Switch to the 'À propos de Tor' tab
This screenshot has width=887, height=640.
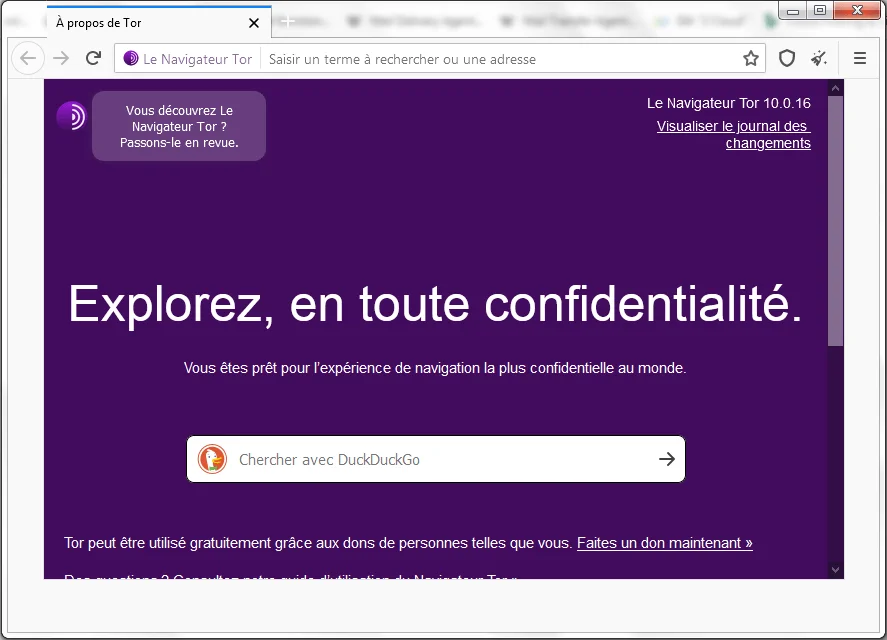pyautogui.click(x=140, y=22)
